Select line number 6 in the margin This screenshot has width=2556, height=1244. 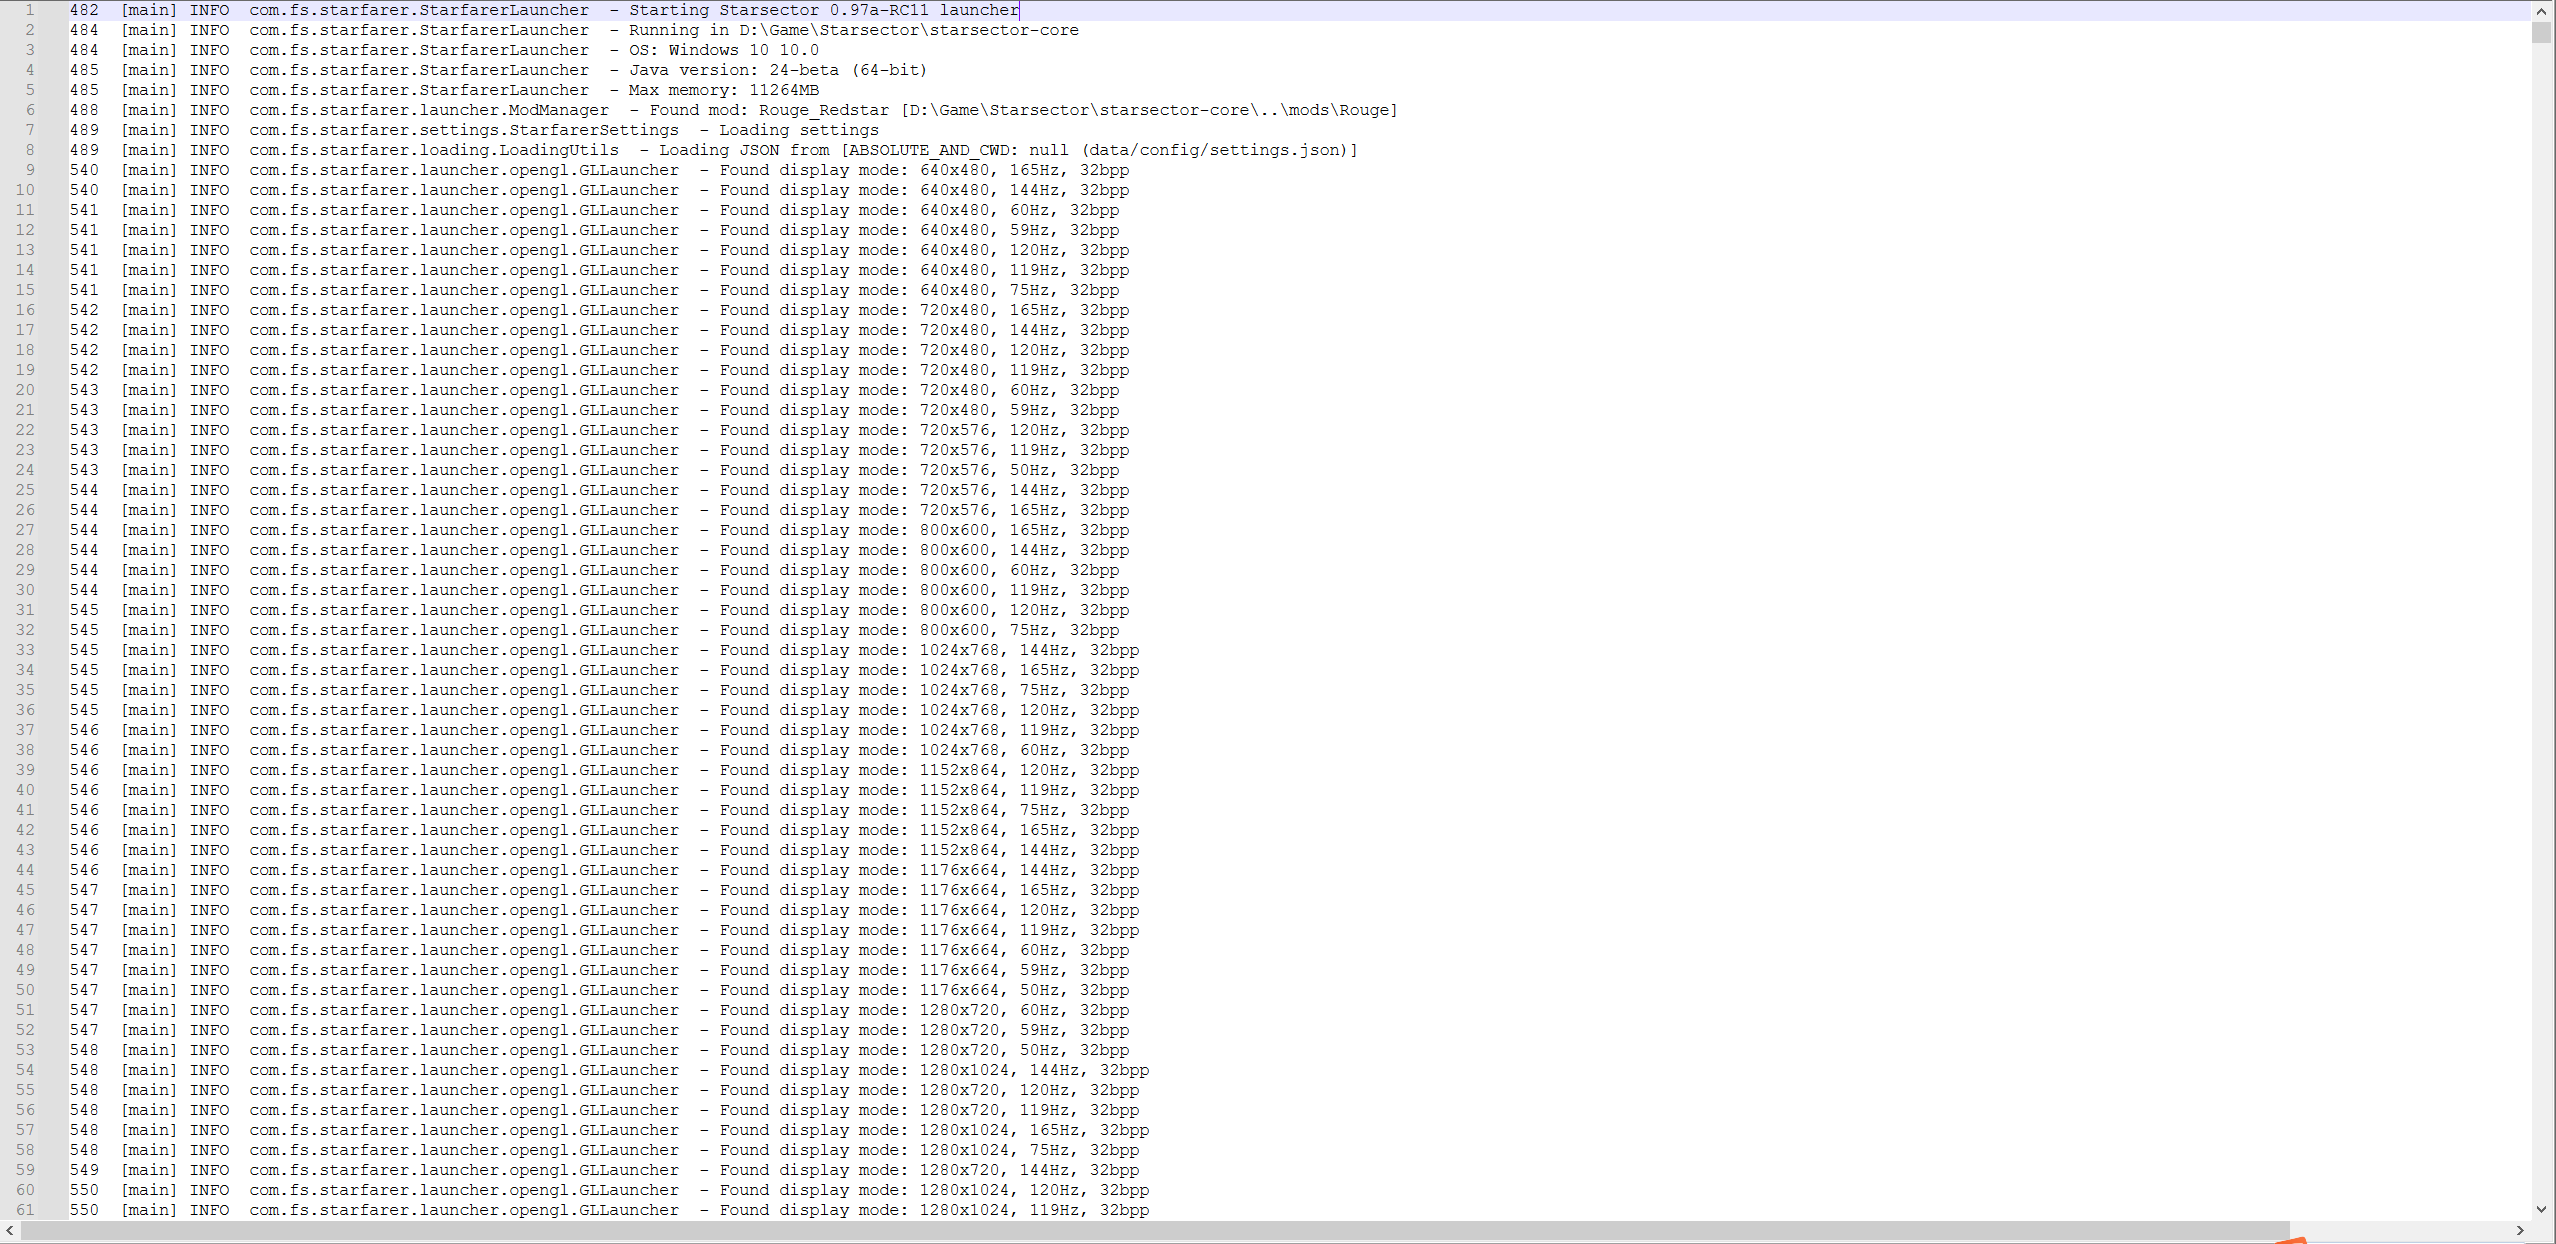(x=29, y=110)
